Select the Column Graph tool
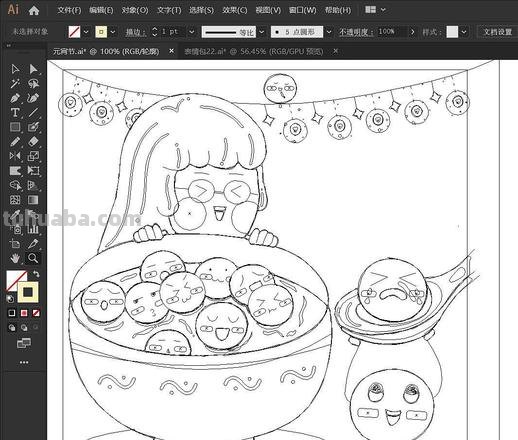 33,229
